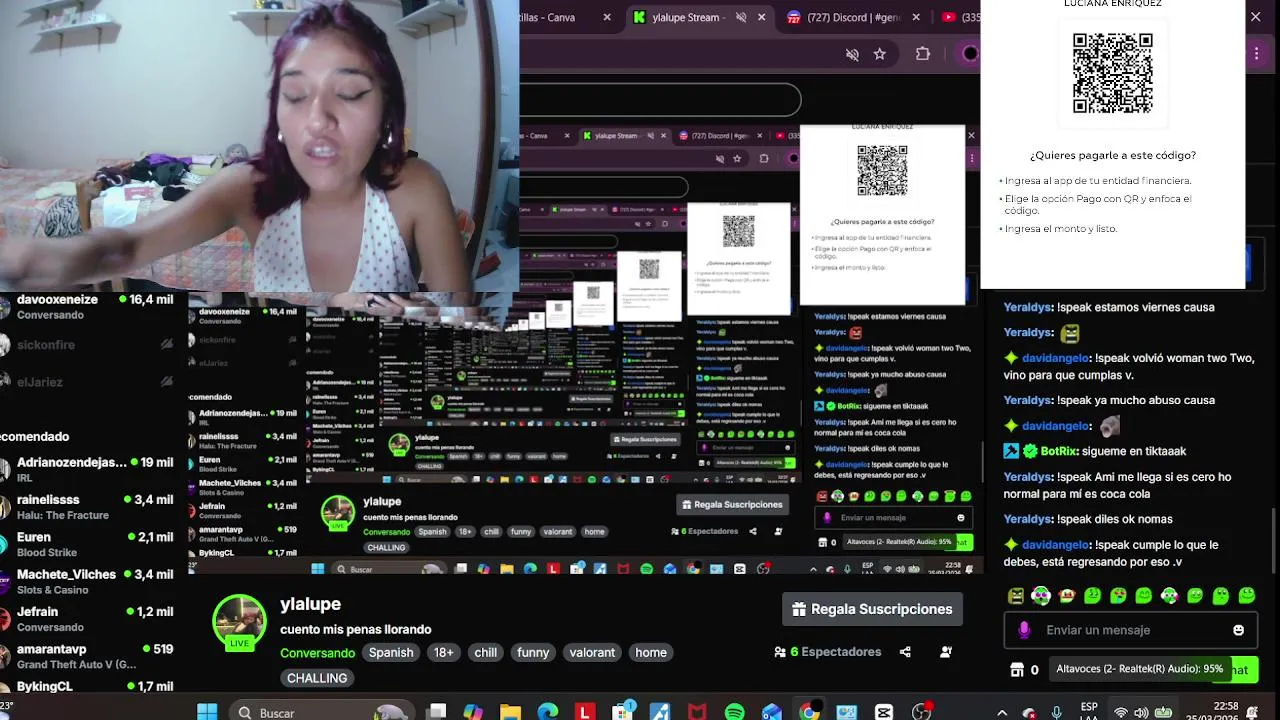Pick the headphones quick emote
1280x720 pixels.
(1041, 596)
